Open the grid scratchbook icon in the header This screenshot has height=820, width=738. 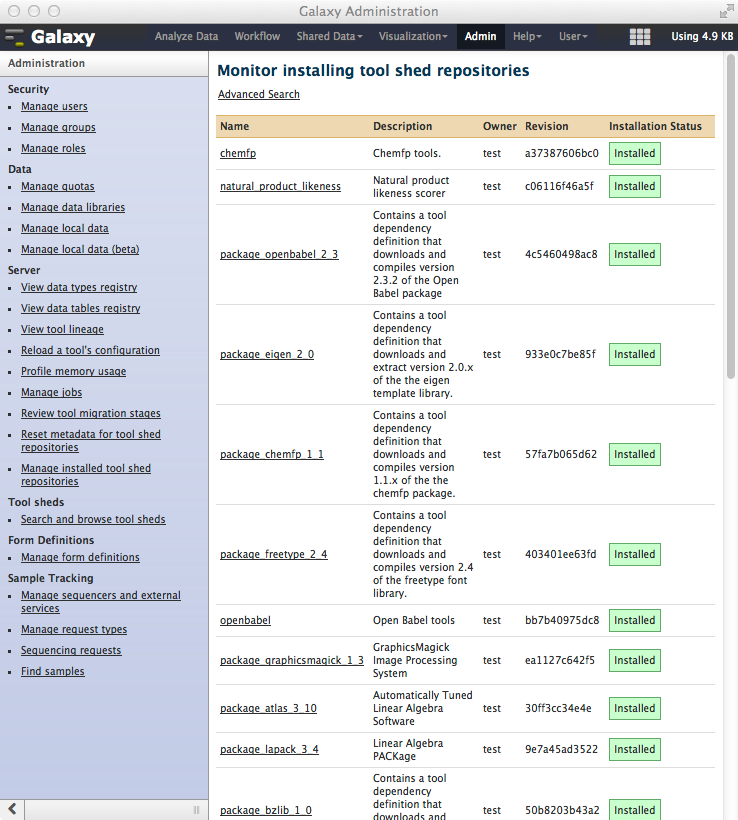[640, 37]
